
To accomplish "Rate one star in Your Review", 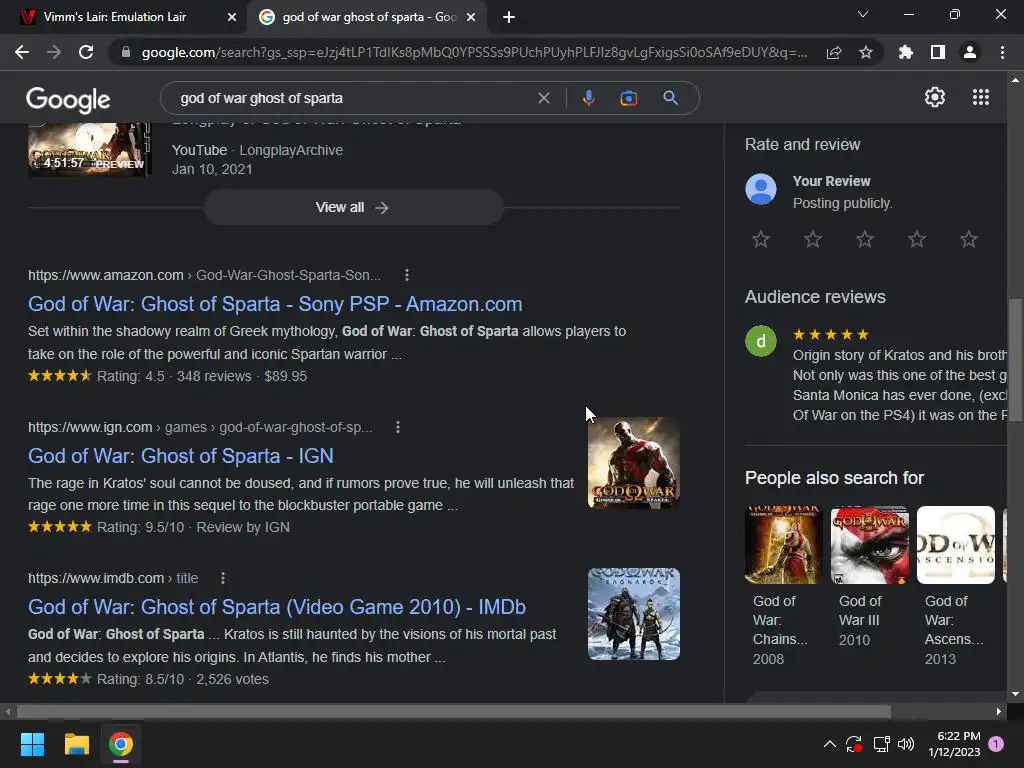I will pyautogui.click(x=761, y=239).
